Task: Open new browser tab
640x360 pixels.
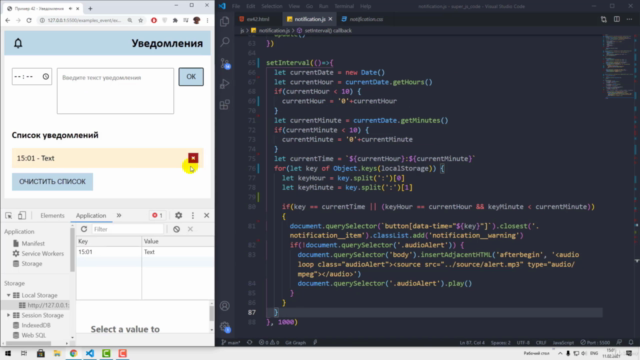Action: coord(90,8)
